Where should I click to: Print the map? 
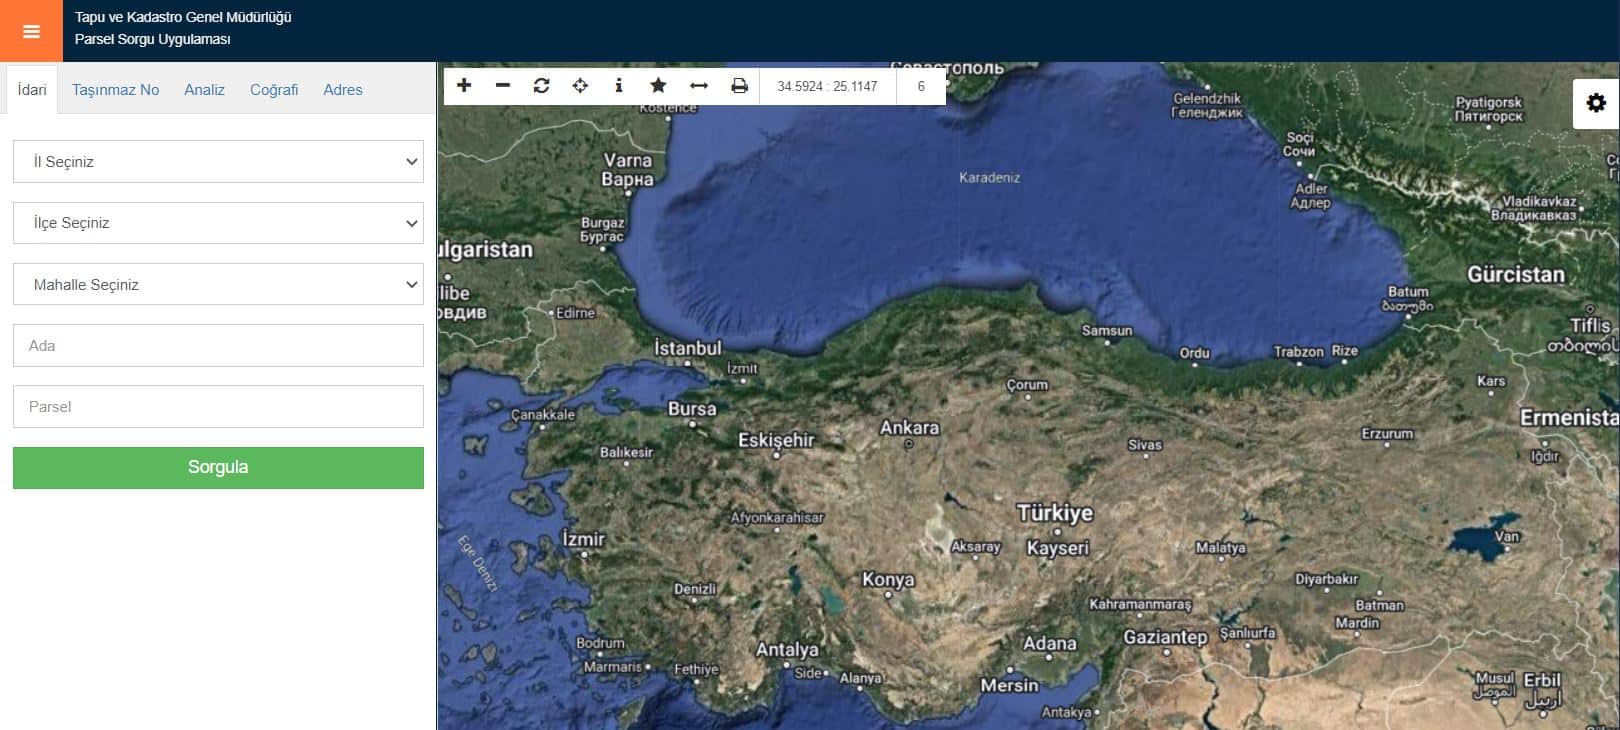[739, 86]
